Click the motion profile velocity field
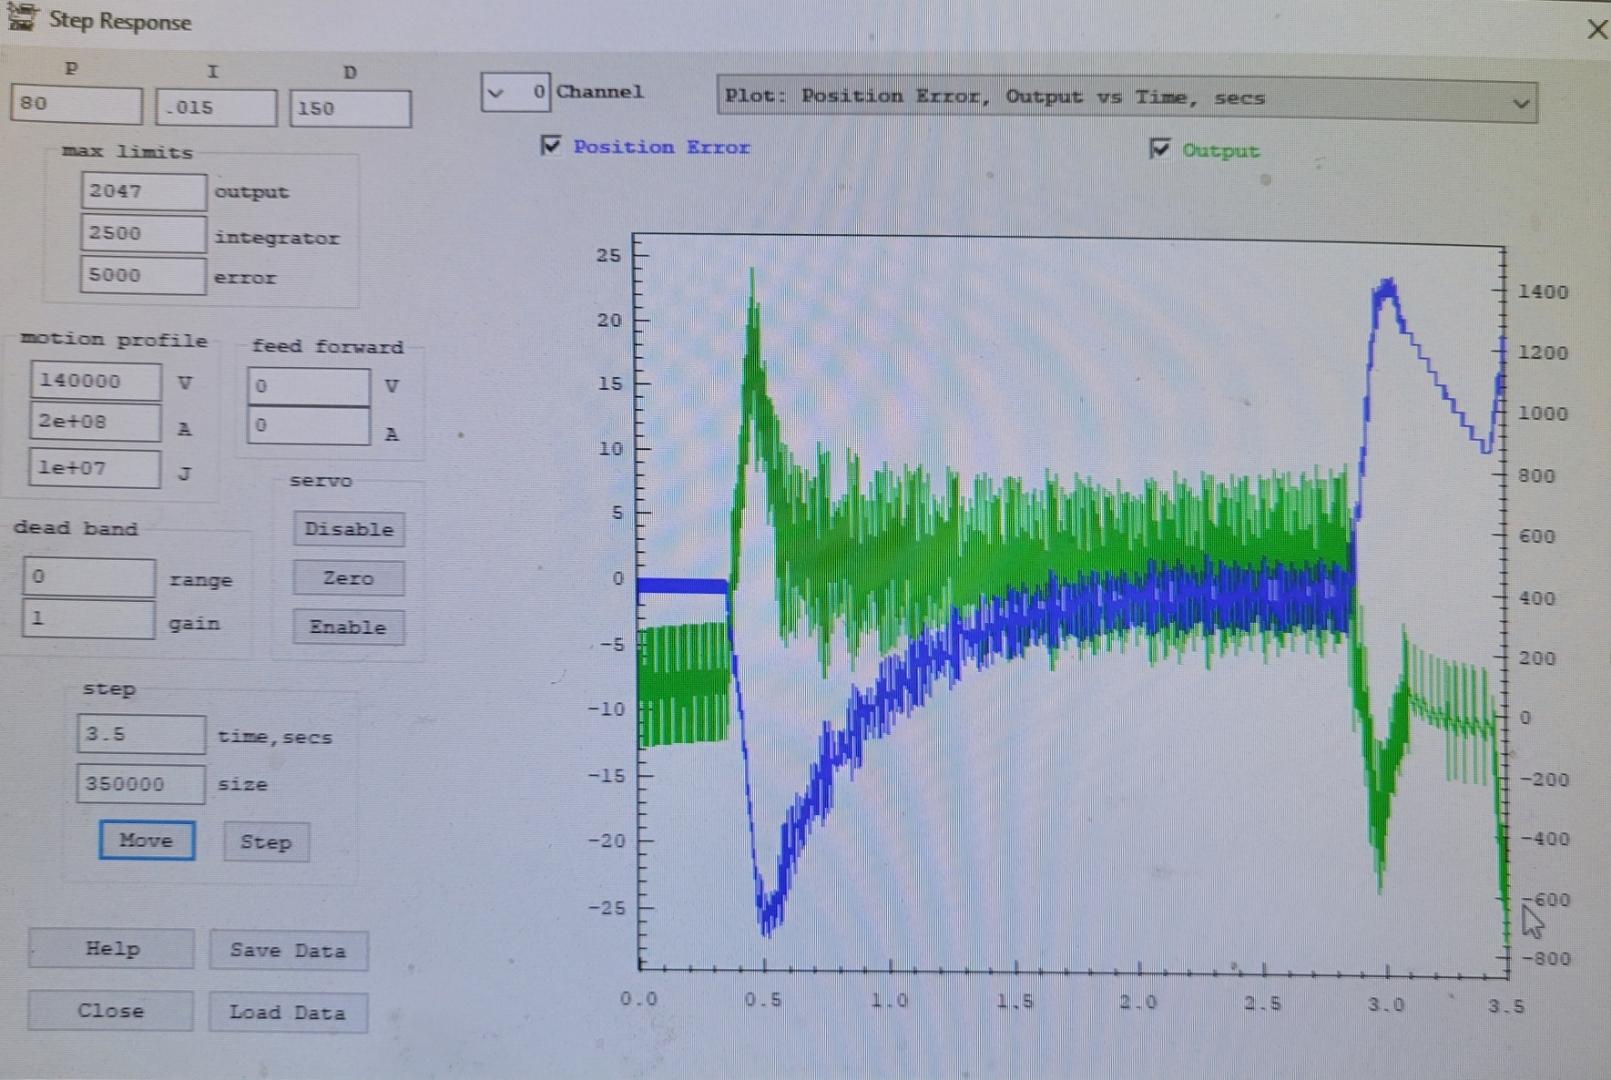Image resolution: width=1611 pixels, height=1080 pixels. pos(95,381)
